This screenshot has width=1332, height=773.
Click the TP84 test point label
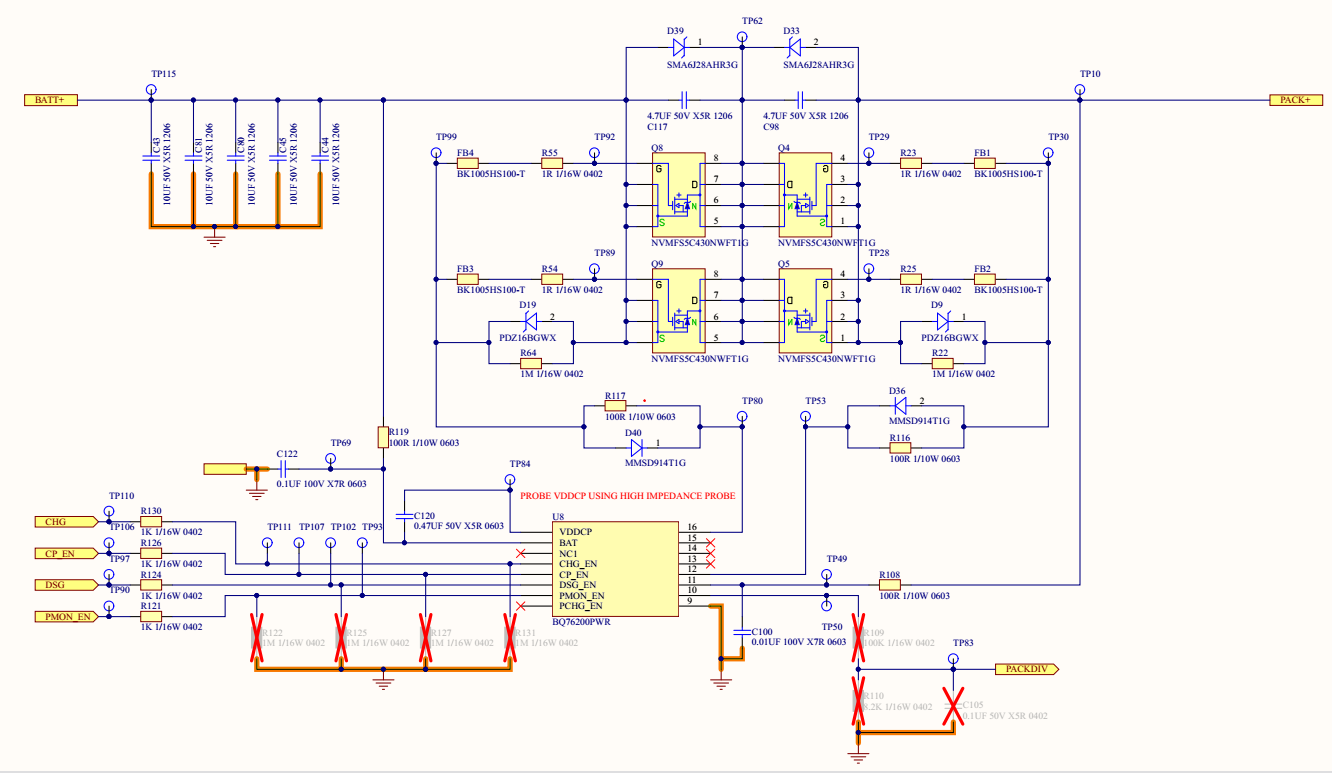pos(520,465)
